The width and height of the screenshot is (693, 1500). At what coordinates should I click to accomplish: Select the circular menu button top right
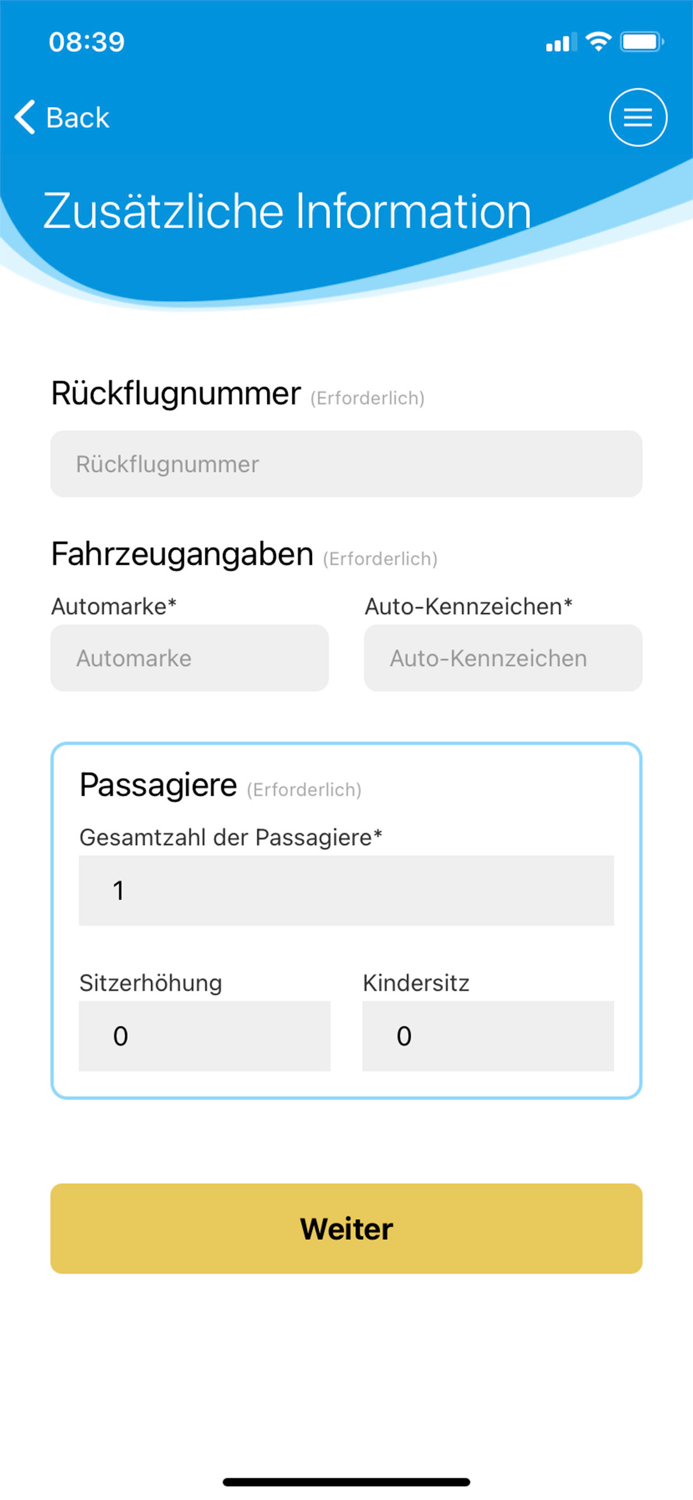pos(637,117)
